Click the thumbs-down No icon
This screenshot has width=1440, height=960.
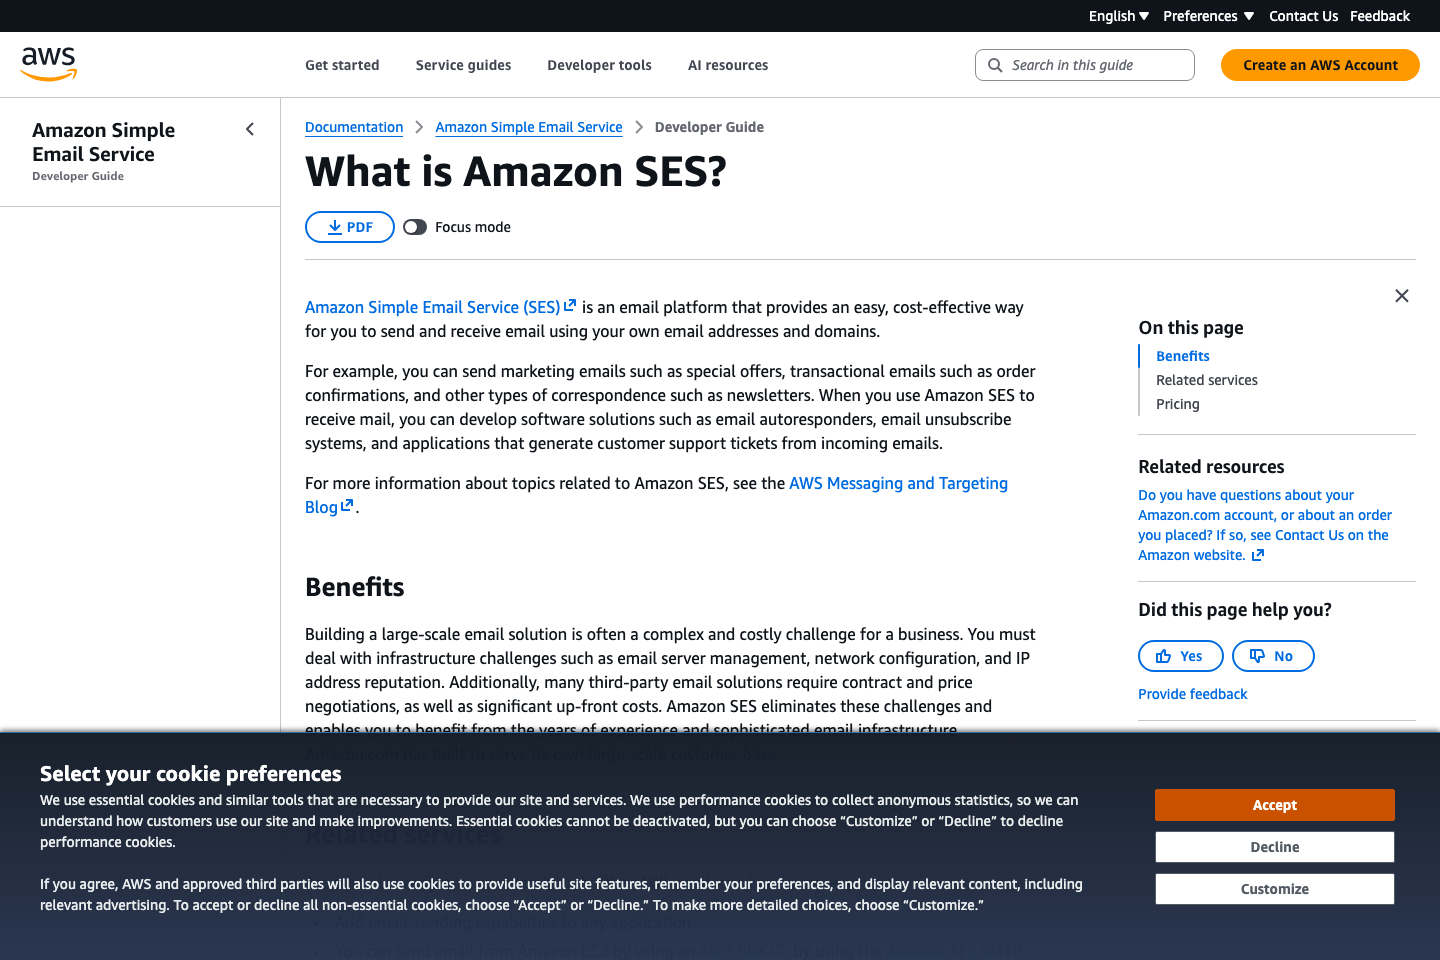(1257, 655)
